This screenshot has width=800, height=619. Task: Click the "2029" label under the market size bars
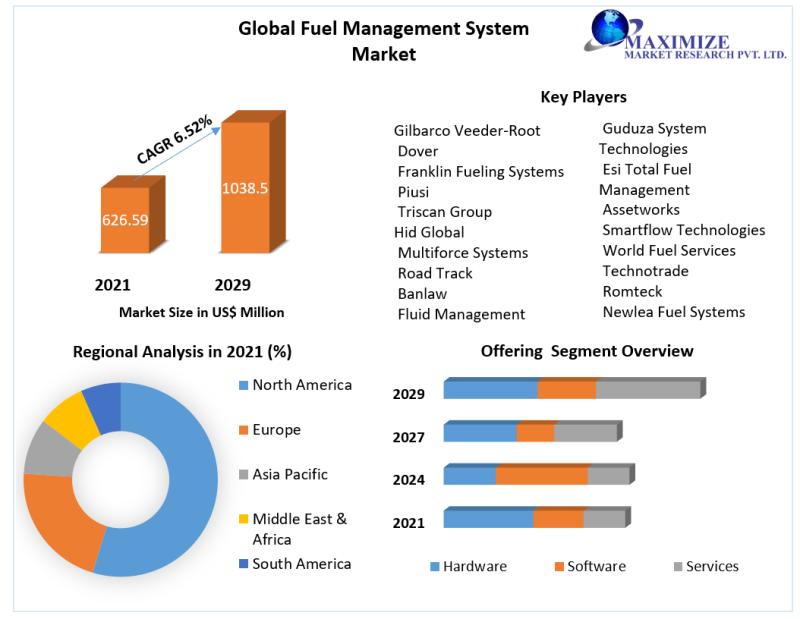[233, 285]
